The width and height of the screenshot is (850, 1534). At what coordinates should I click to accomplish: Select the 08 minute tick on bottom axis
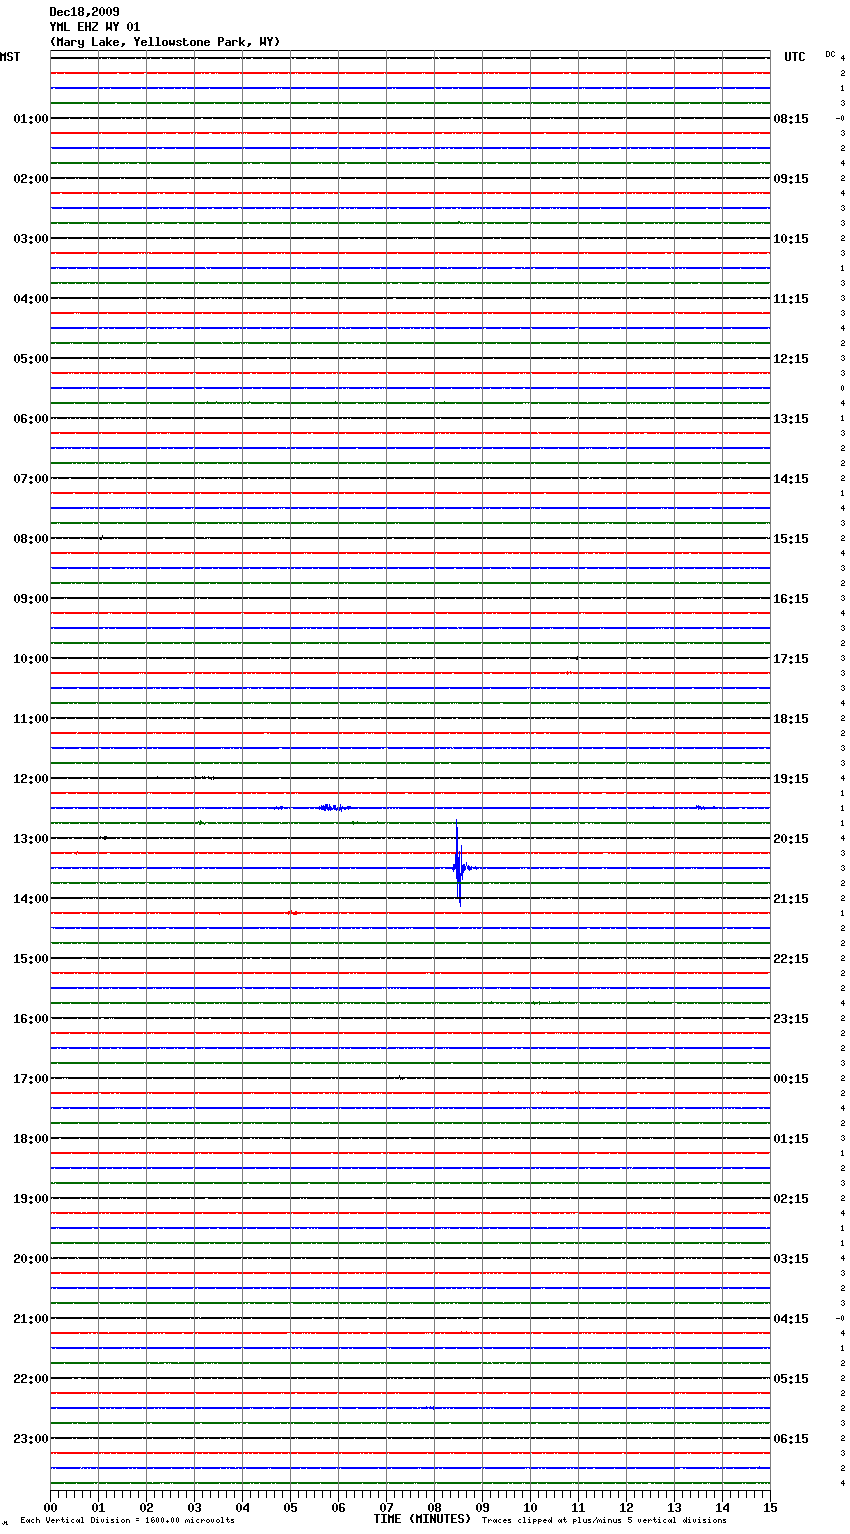[x=434, y=1507]
